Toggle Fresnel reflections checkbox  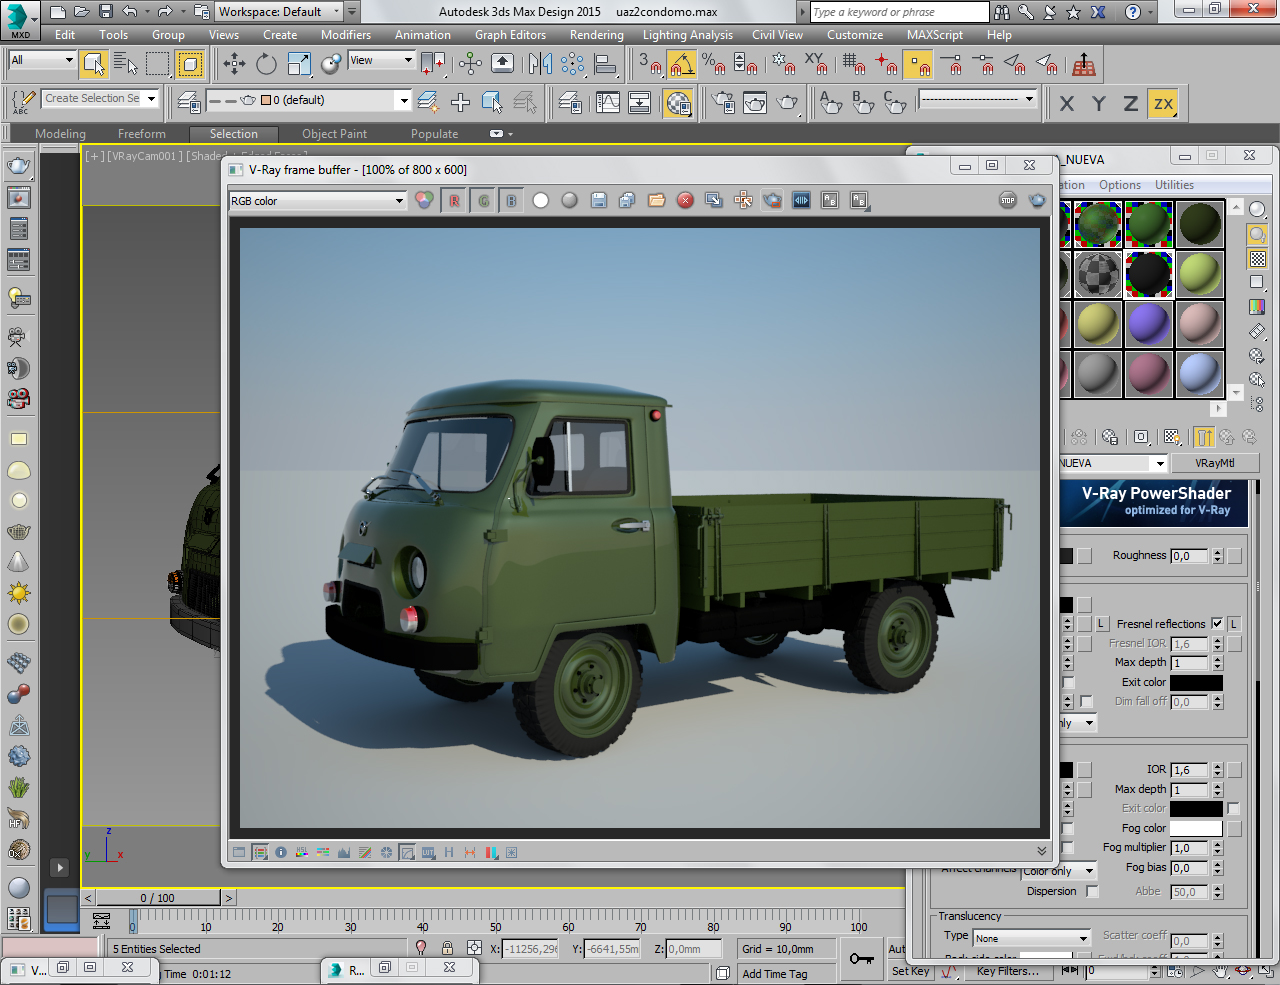[1217, 624]
